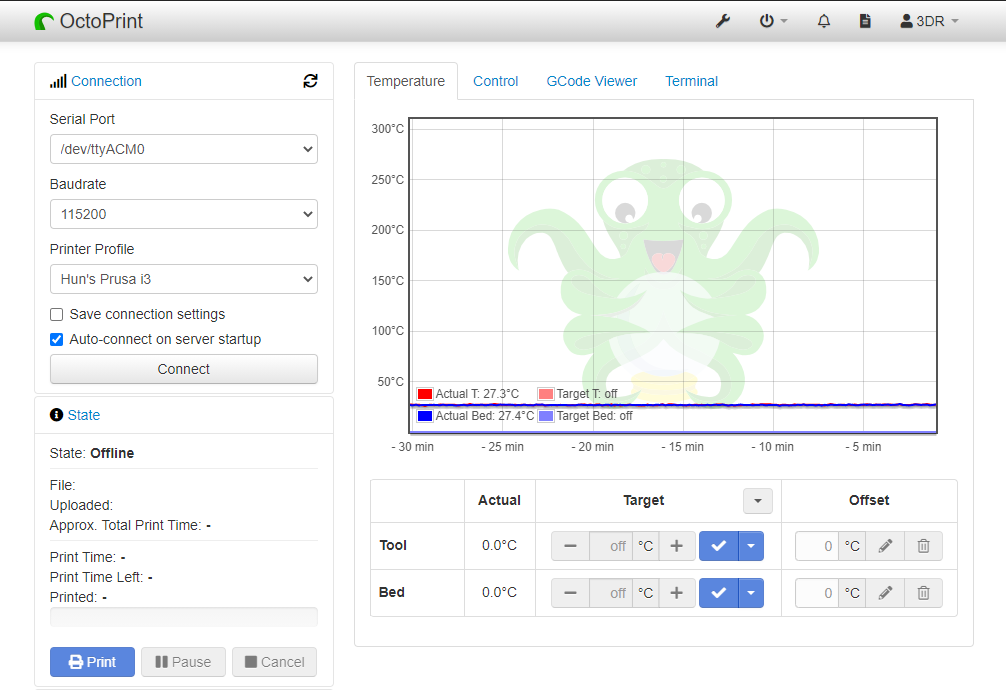This screenshot has height=690, width=1006.
Task: Open the Printer Profile dropdown
Action: [183, 279]
